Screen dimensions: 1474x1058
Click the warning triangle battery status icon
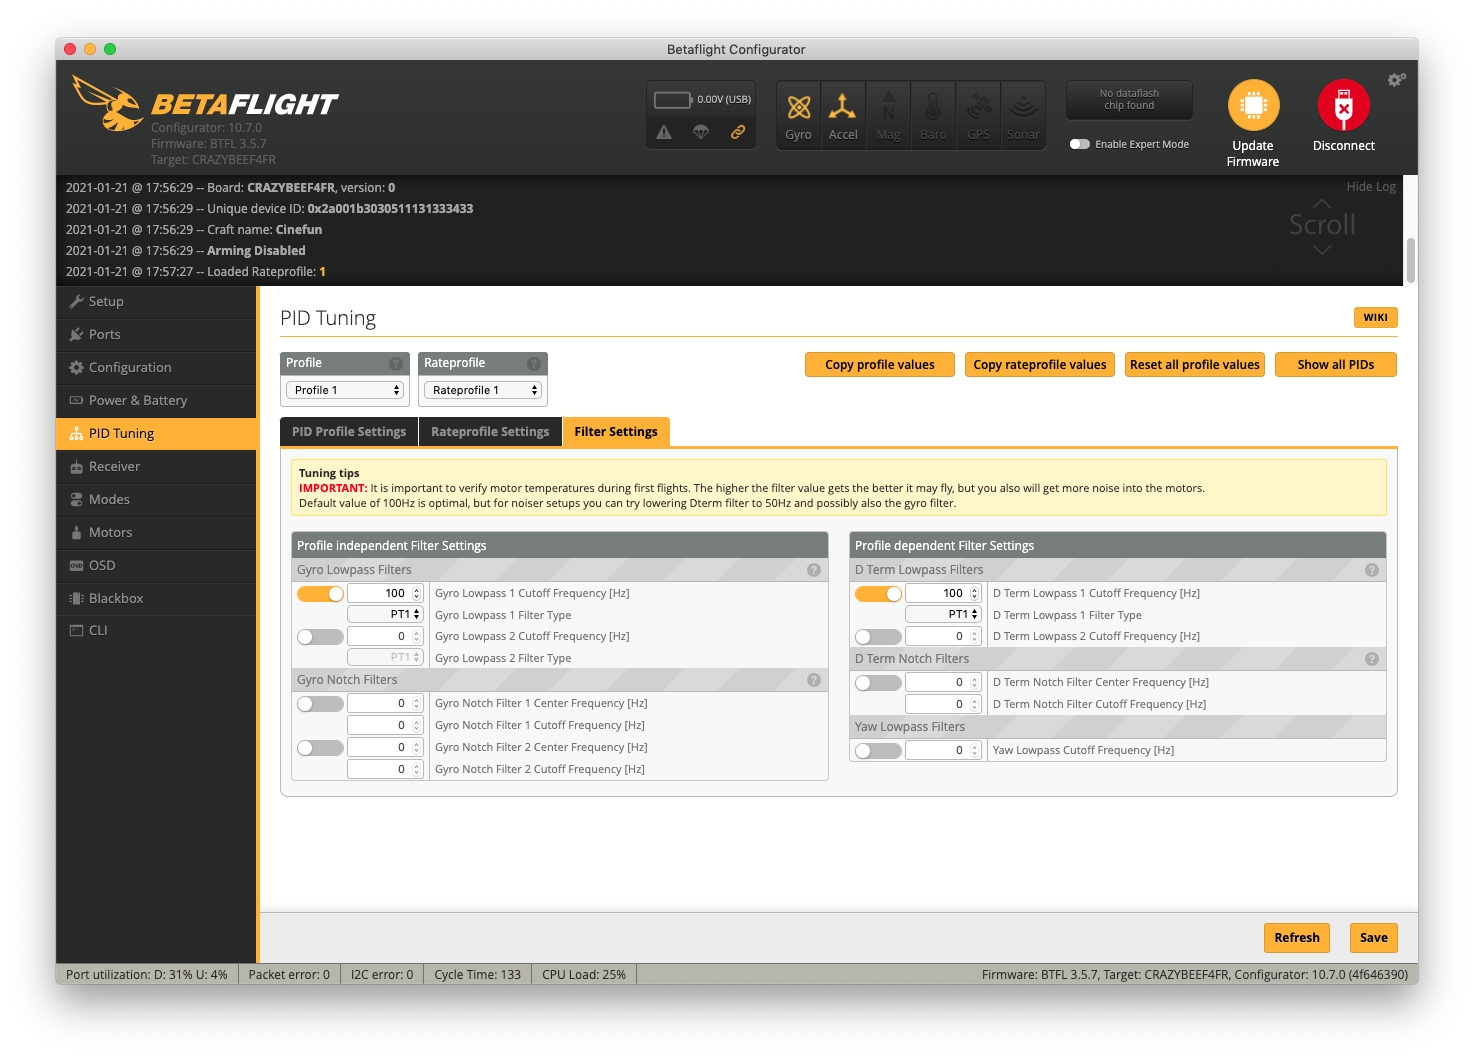[664, 132]
